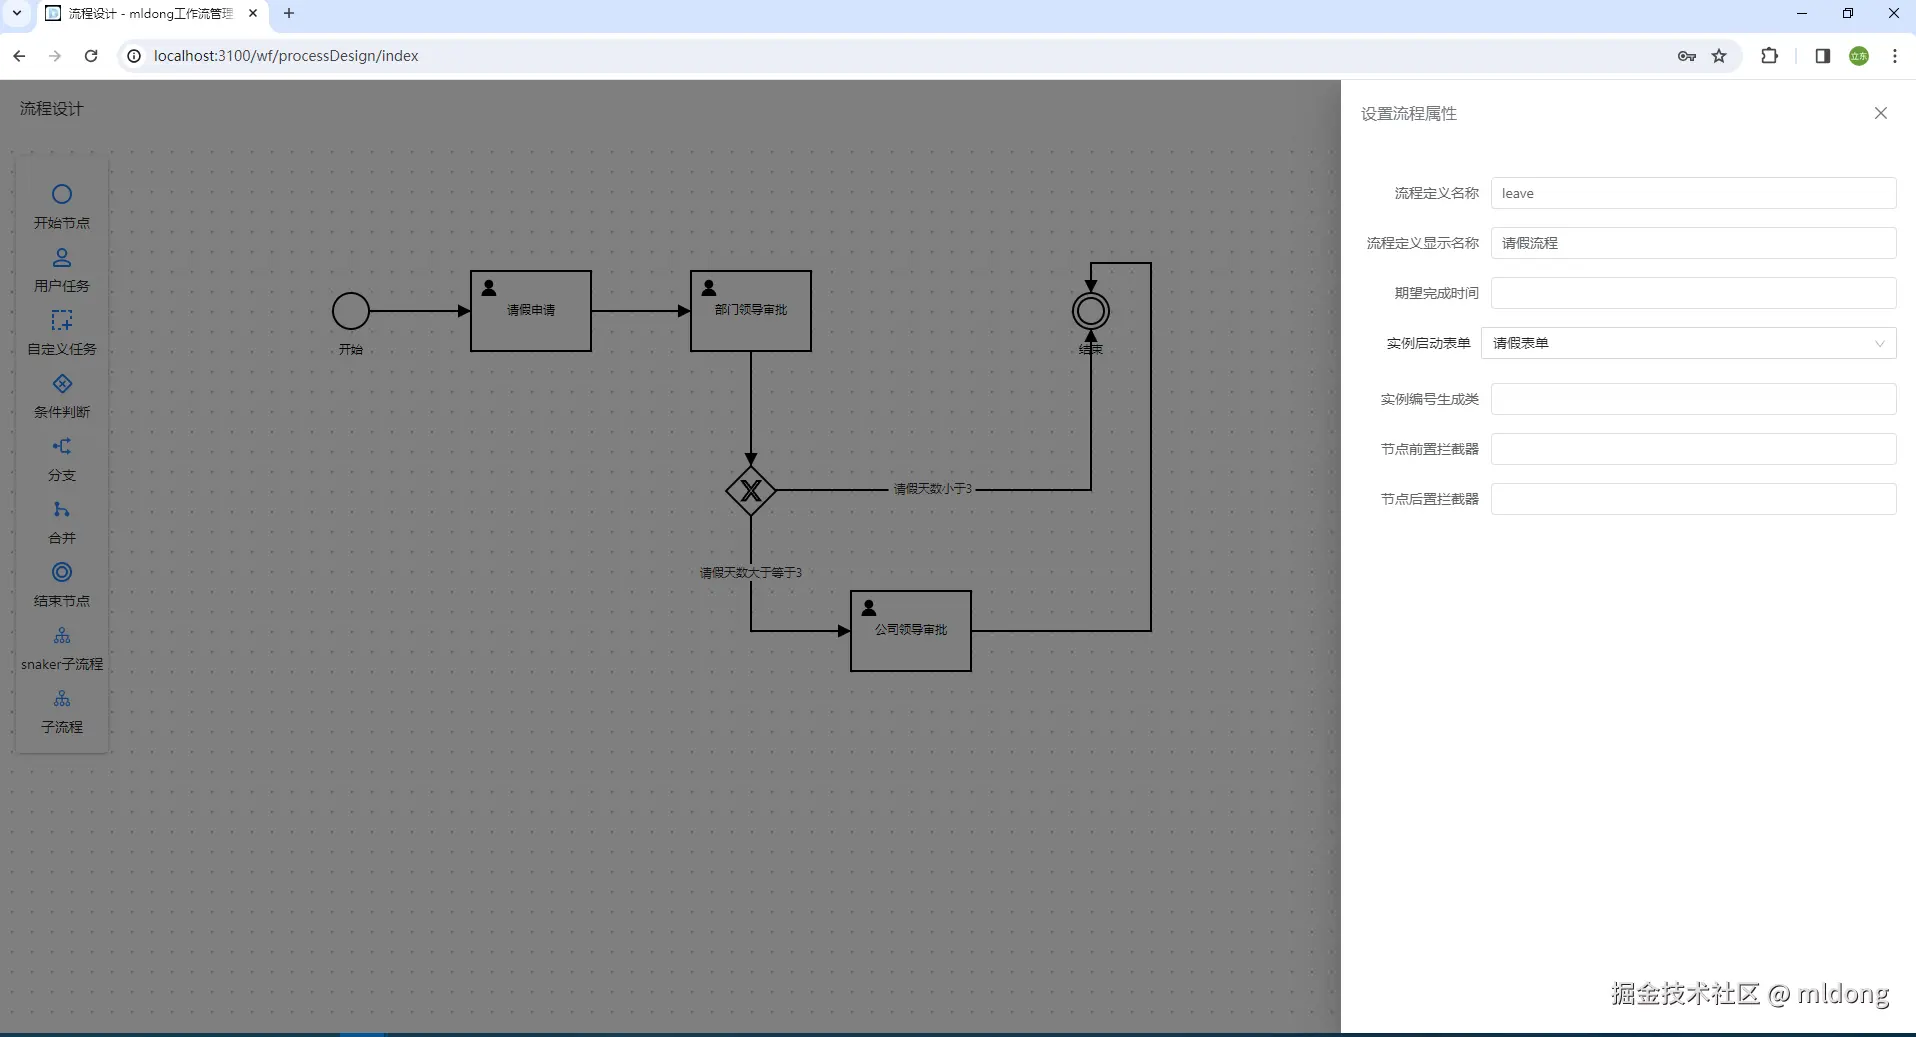Focus the 流程定义显示名称 field
Screen dimensions: 1916x1037
tap(1693, 243)
